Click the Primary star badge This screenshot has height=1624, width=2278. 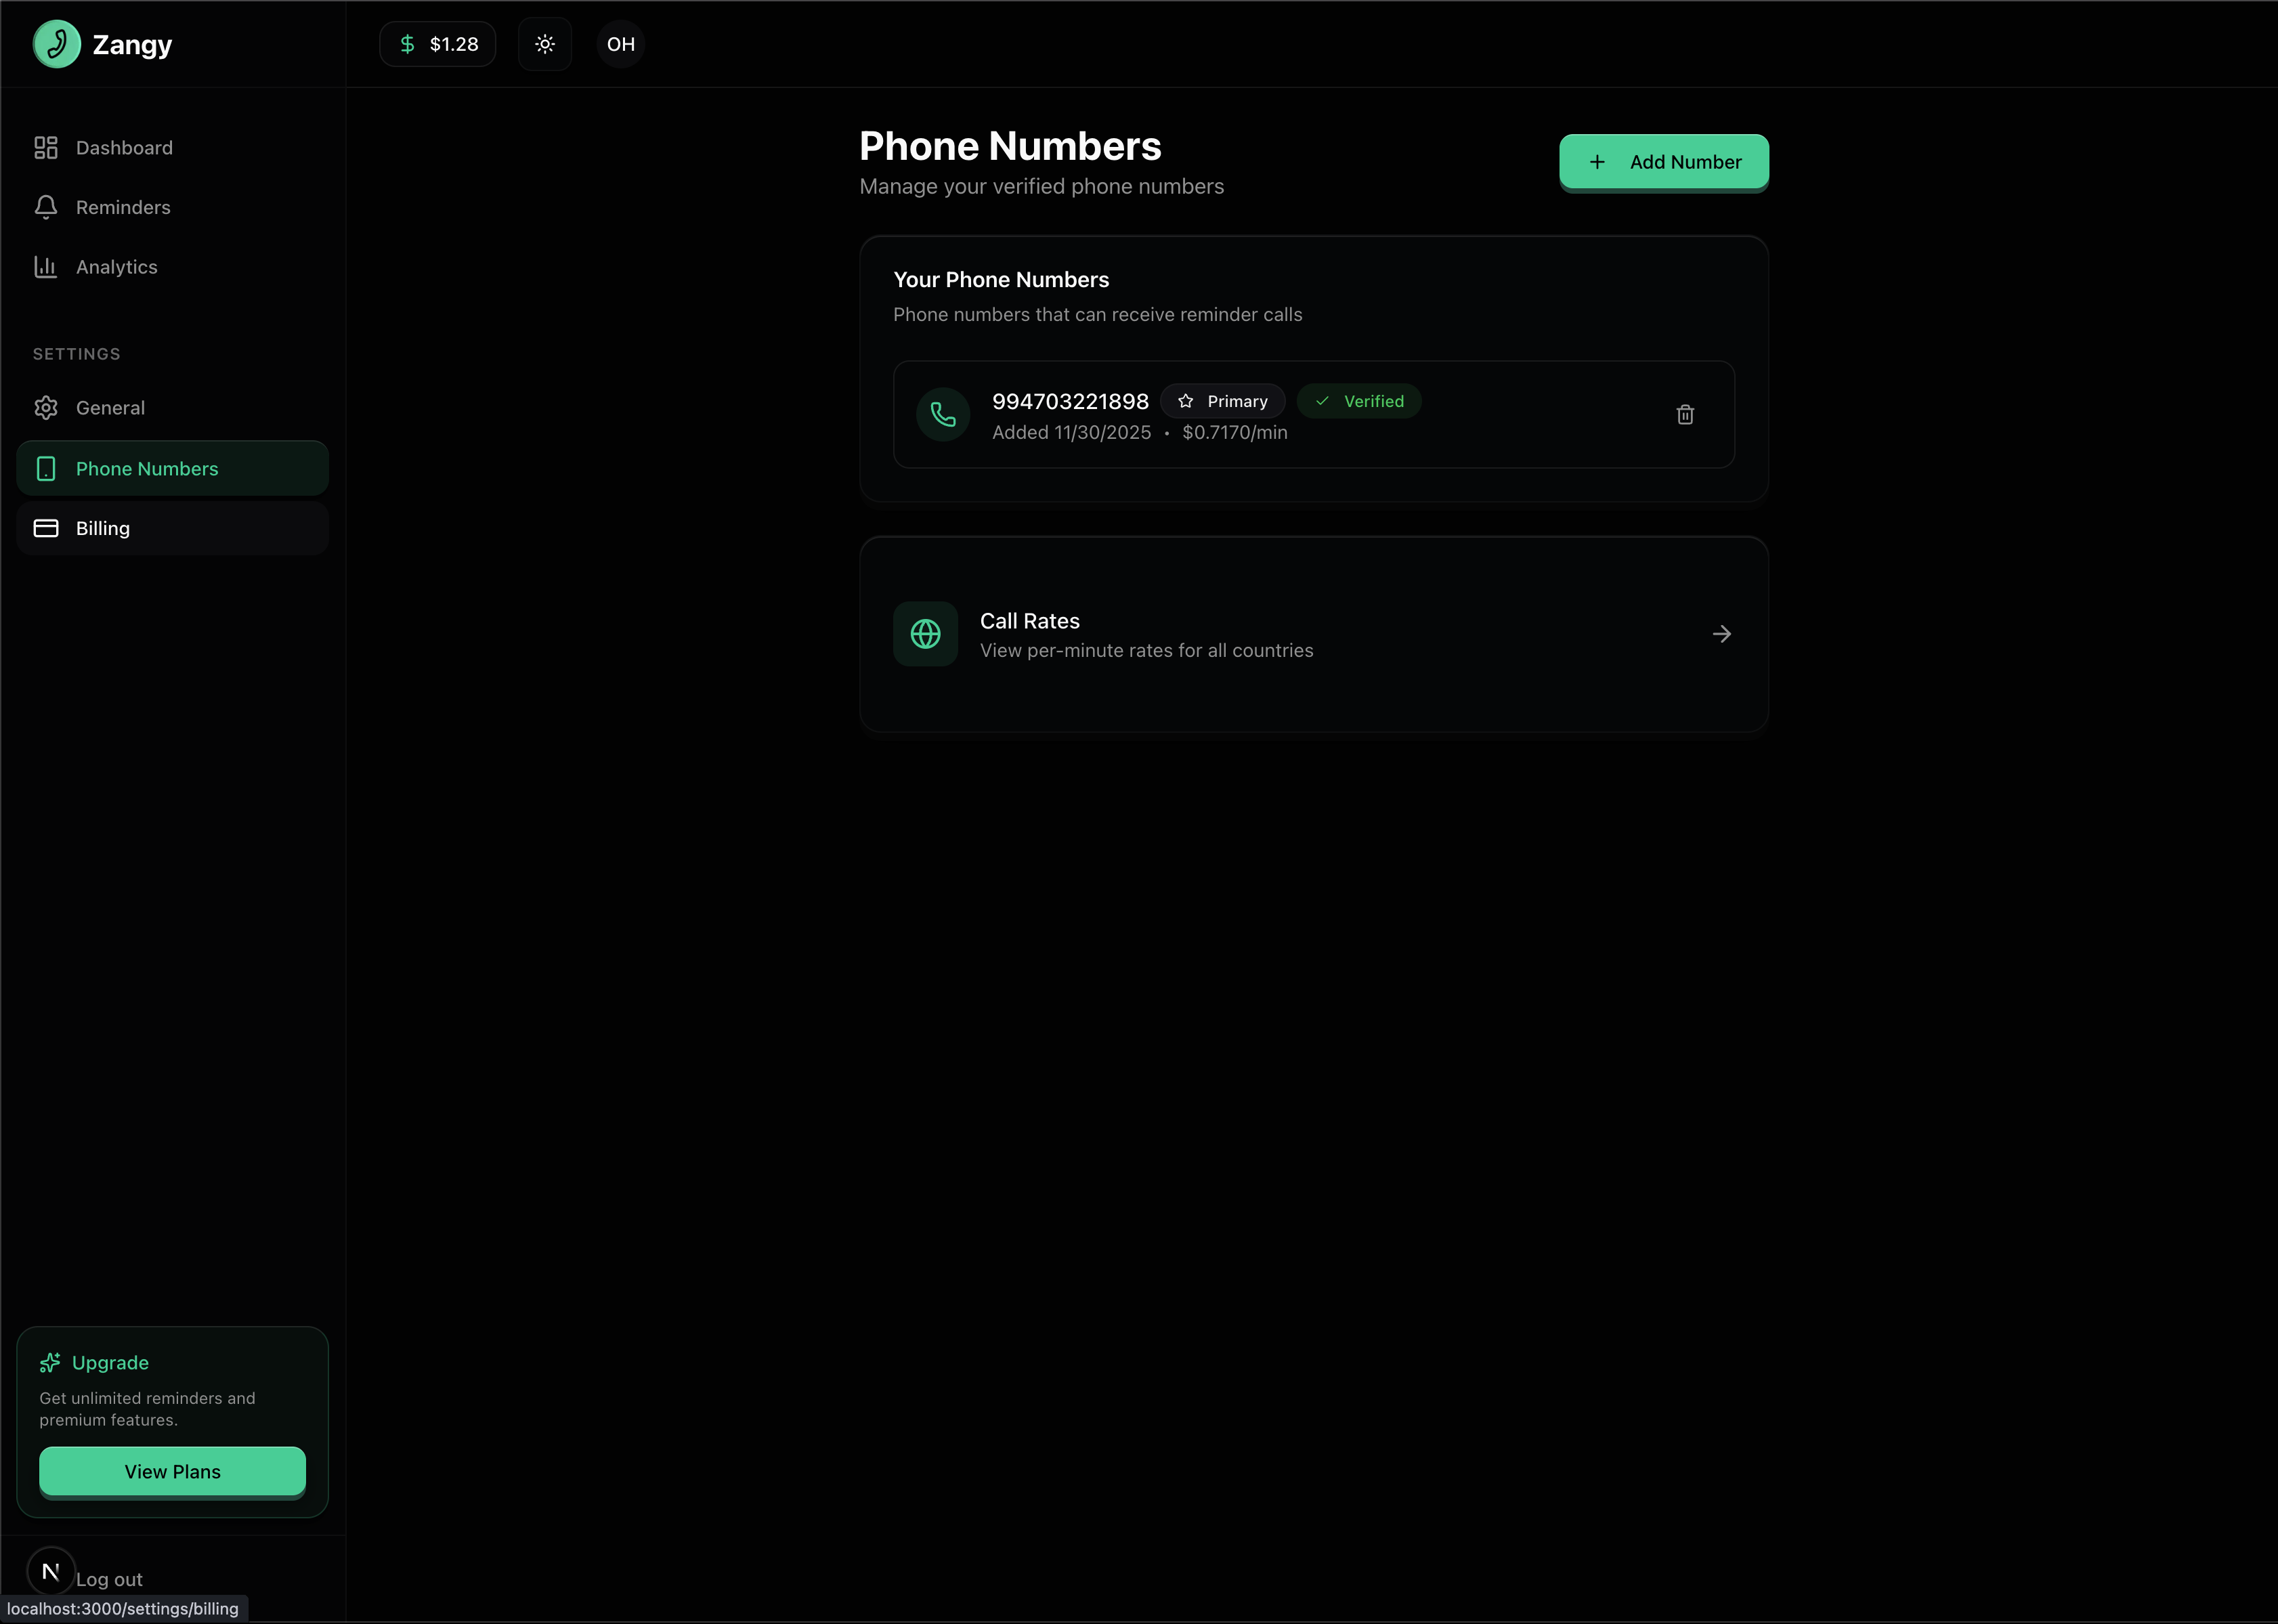click(x=1222, y=400)
